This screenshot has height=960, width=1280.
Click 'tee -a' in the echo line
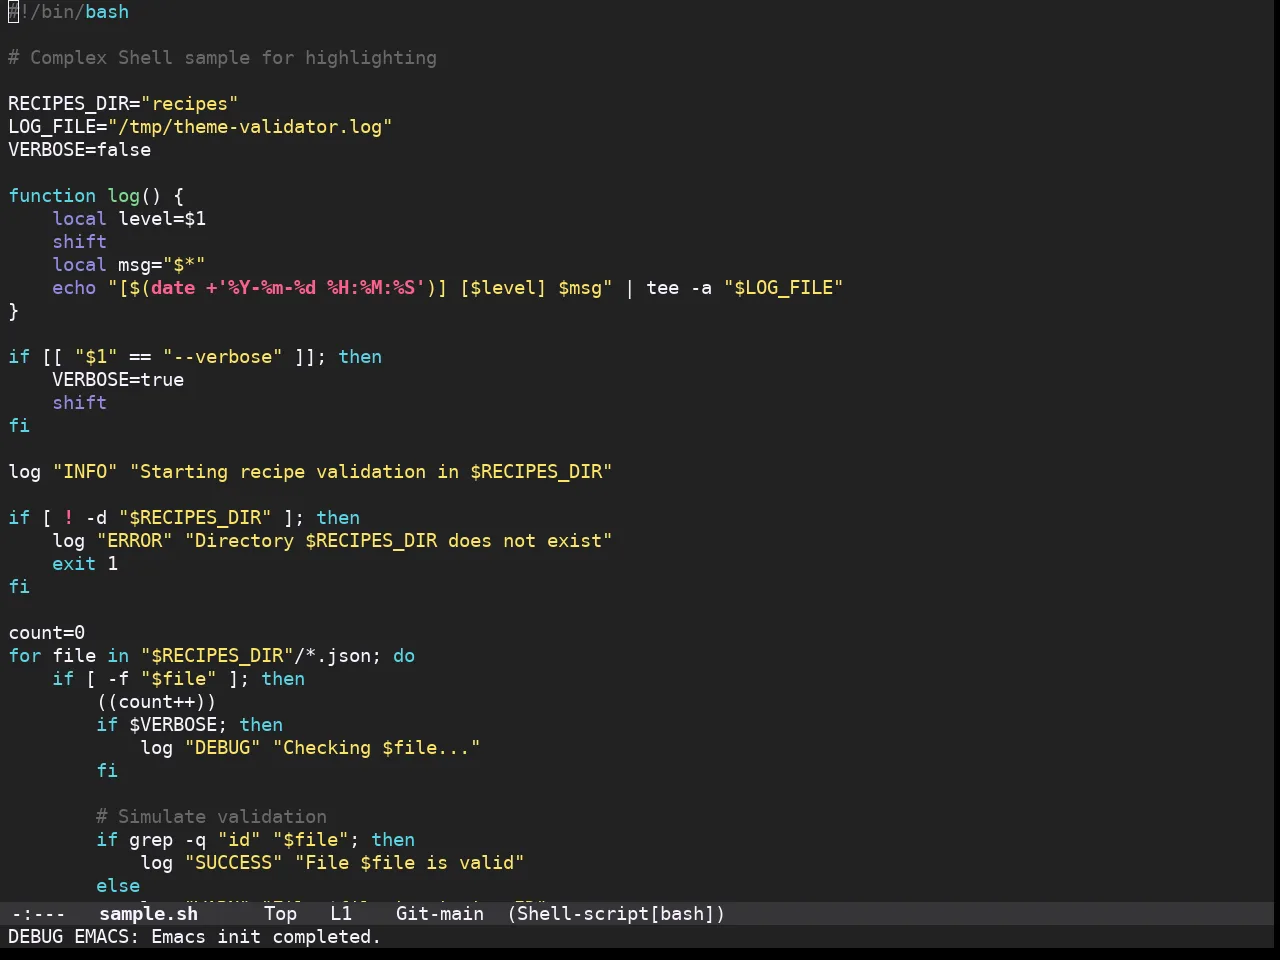[679, 288]
